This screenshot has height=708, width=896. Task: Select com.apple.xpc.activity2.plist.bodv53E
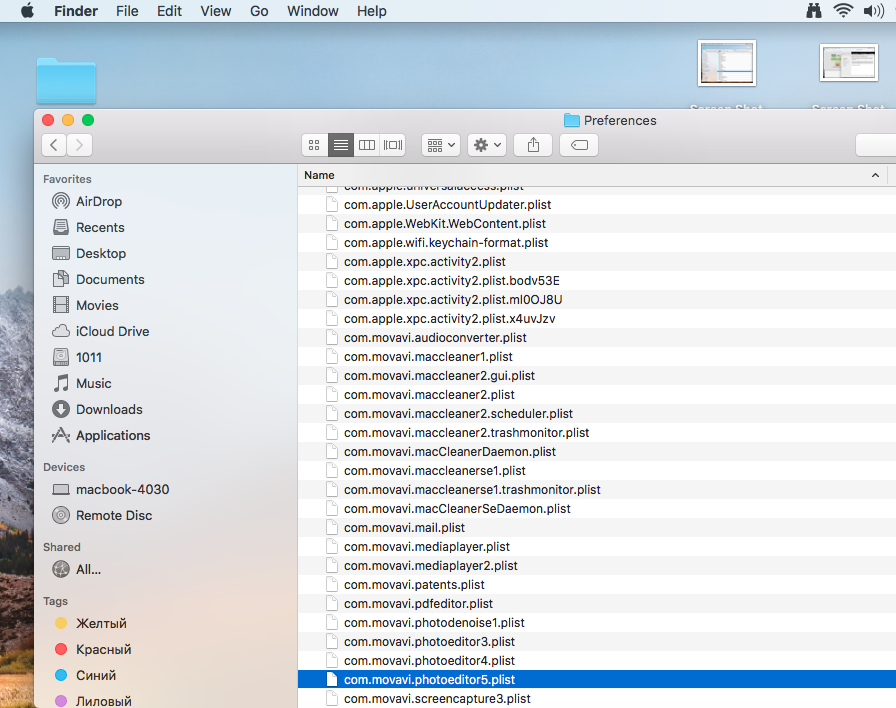tap(597, 281)
